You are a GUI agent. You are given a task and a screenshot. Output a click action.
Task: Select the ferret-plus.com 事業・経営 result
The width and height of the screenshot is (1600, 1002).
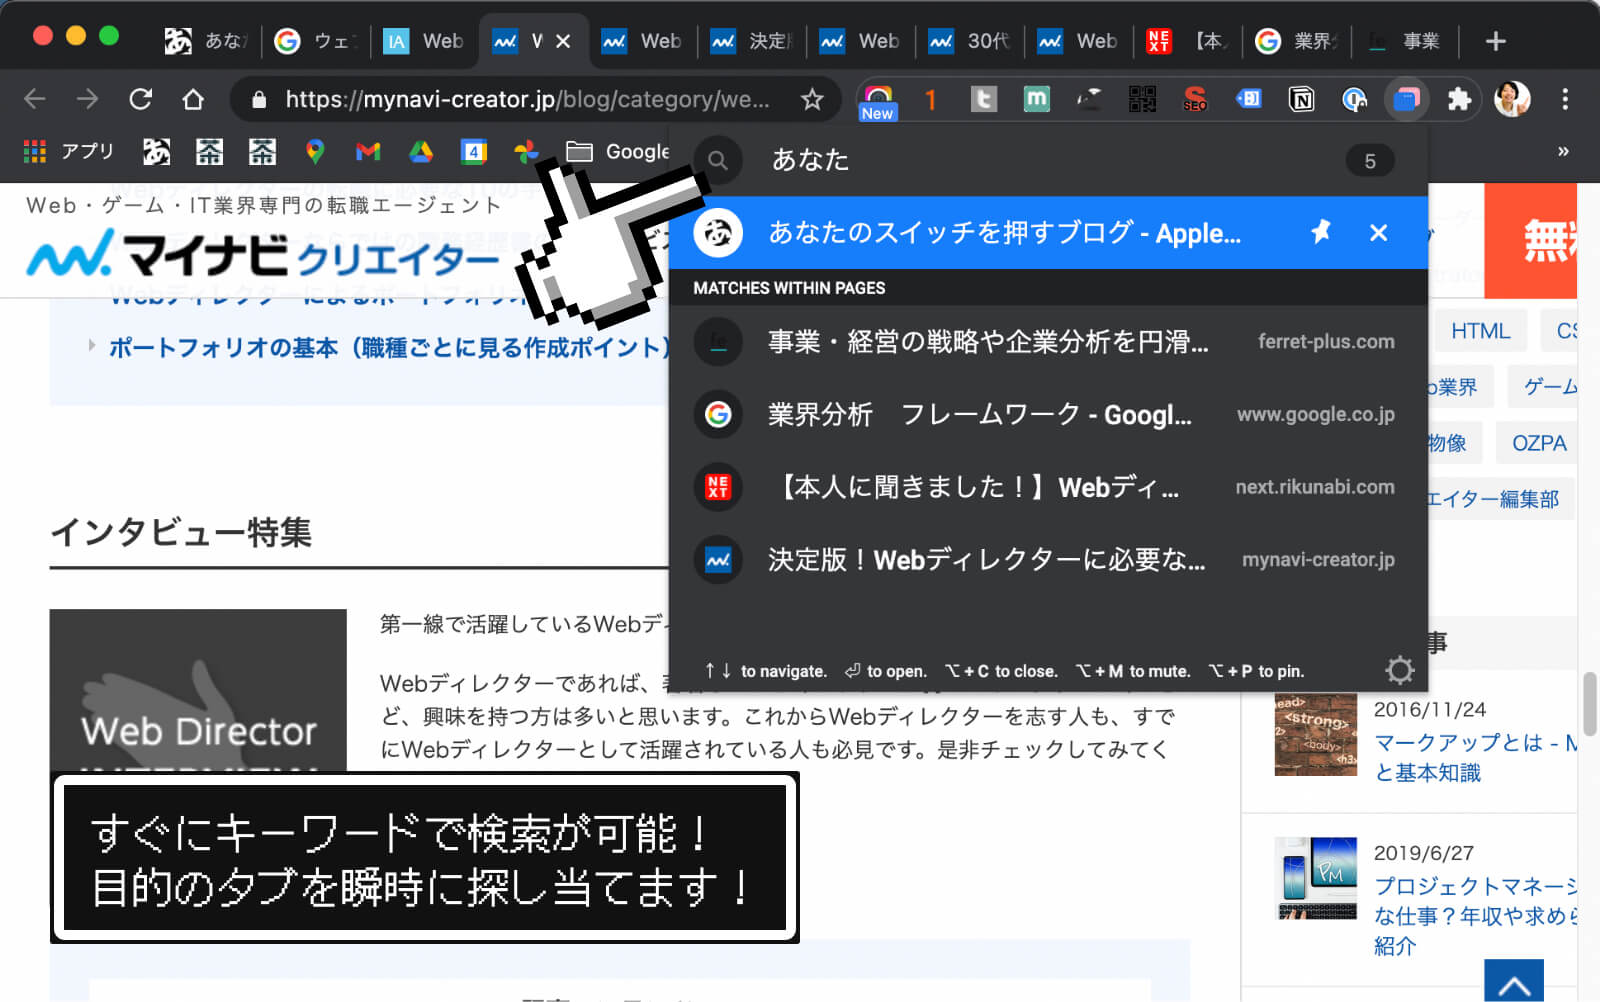1048,342
